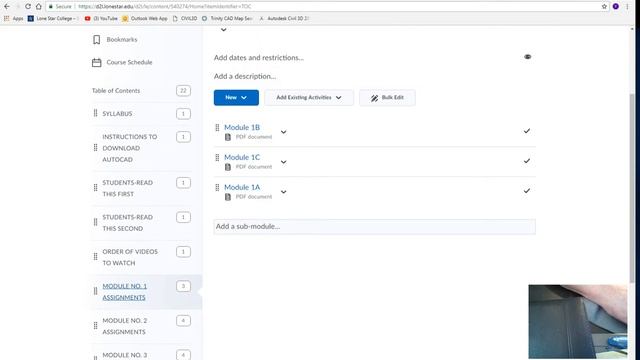The image size is (640, 360).
Task: Click the Module 1B PDF document icon
Action: (228, 137)
